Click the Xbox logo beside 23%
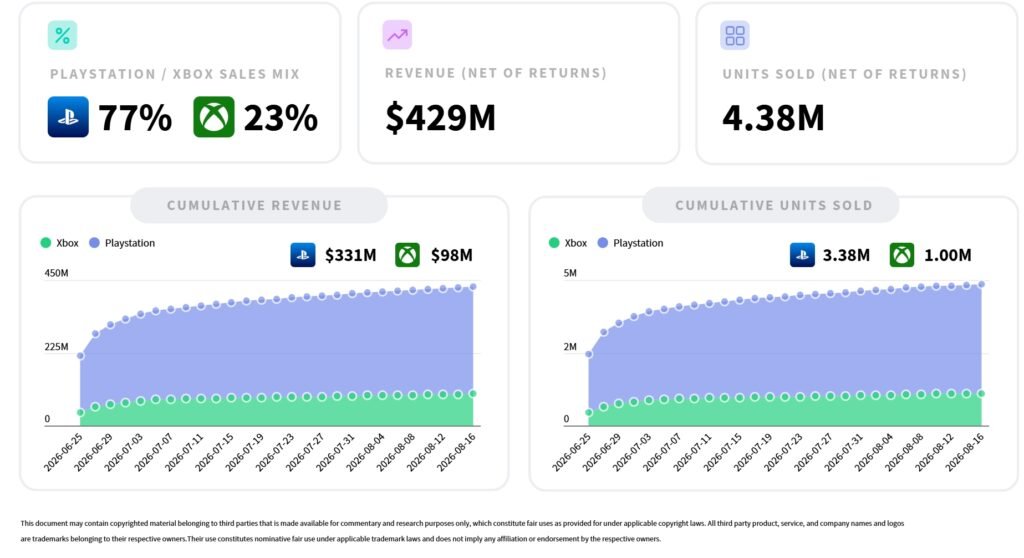 (214, 117)
